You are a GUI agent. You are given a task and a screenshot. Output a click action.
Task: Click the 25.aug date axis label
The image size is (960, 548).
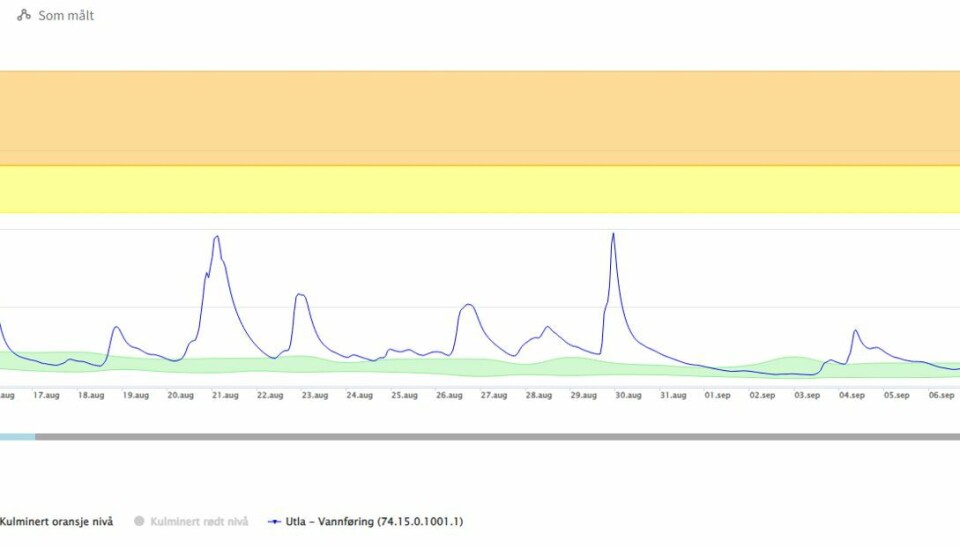pos(404,395)
